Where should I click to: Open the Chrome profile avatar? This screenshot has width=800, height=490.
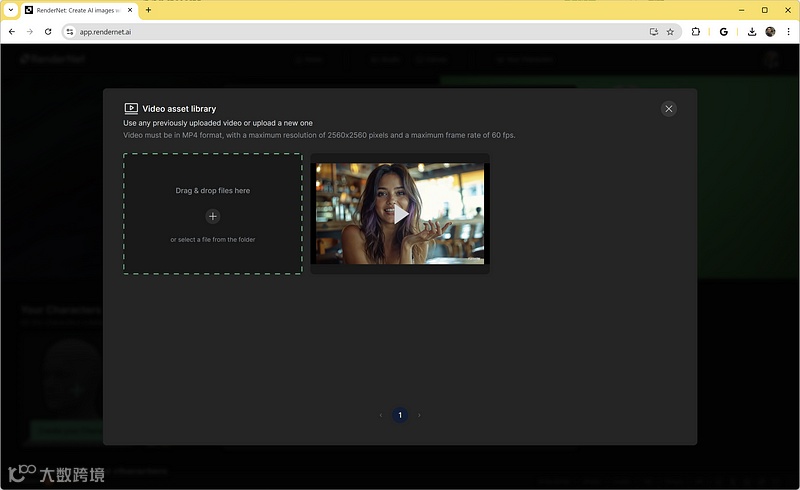(770, 32)
